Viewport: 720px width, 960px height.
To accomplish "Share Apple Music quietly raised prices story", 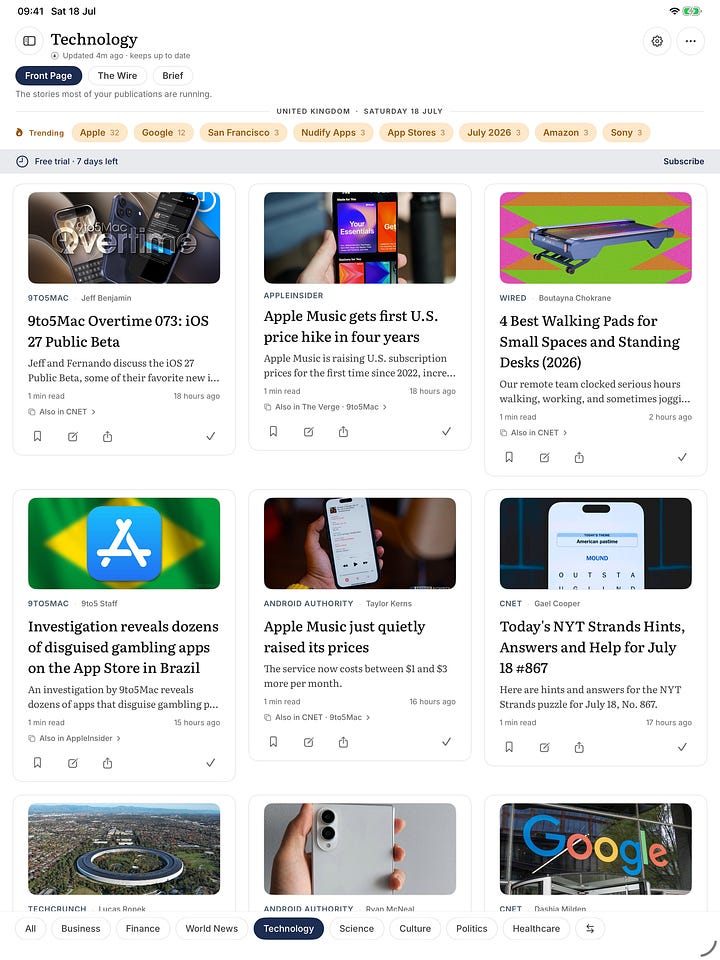I will click(x=343, y=741).
